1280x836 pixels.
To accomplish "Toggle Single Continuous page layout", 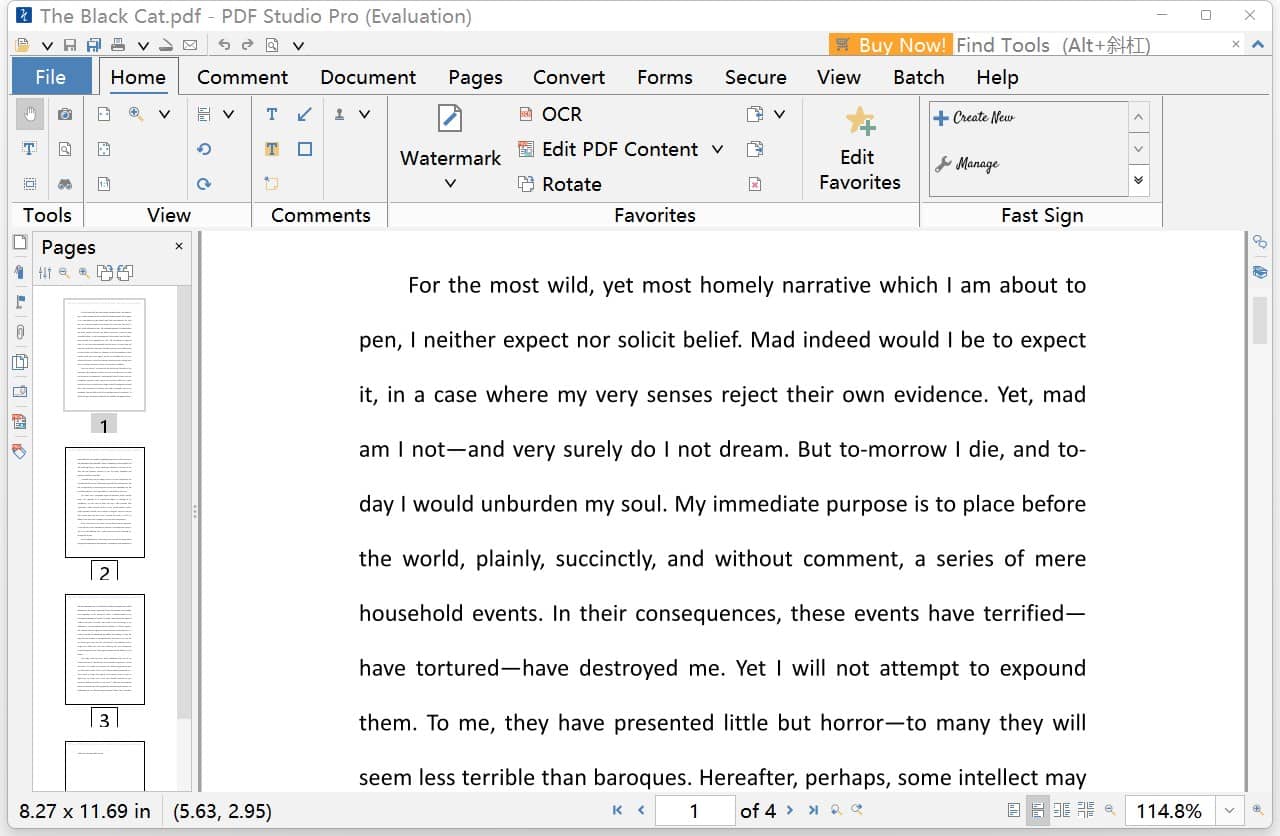I will point(1038,811).
